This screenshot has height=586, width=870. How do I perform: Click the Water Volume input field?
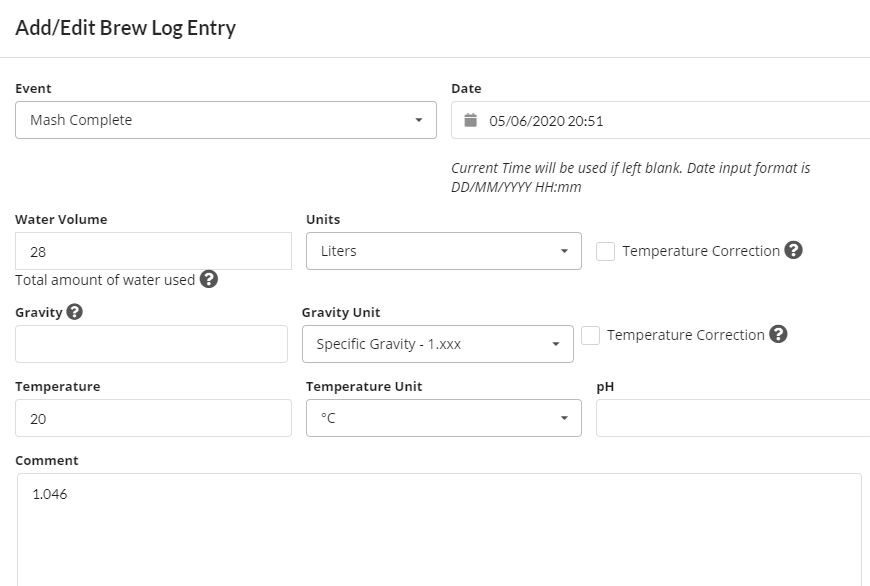(153, 251)
